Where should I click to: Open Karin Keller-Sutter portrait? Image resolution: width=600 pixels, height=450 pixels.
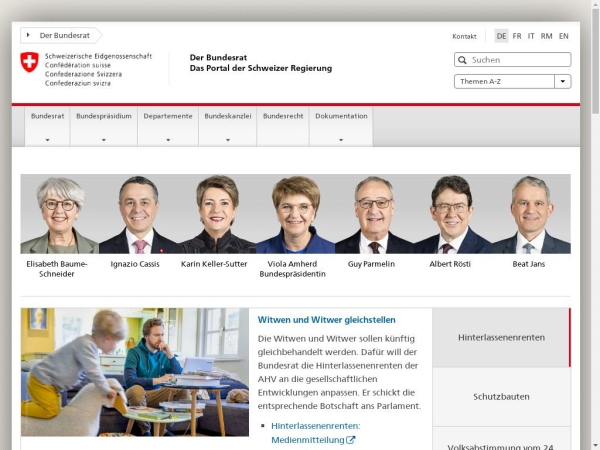[217, 214]
